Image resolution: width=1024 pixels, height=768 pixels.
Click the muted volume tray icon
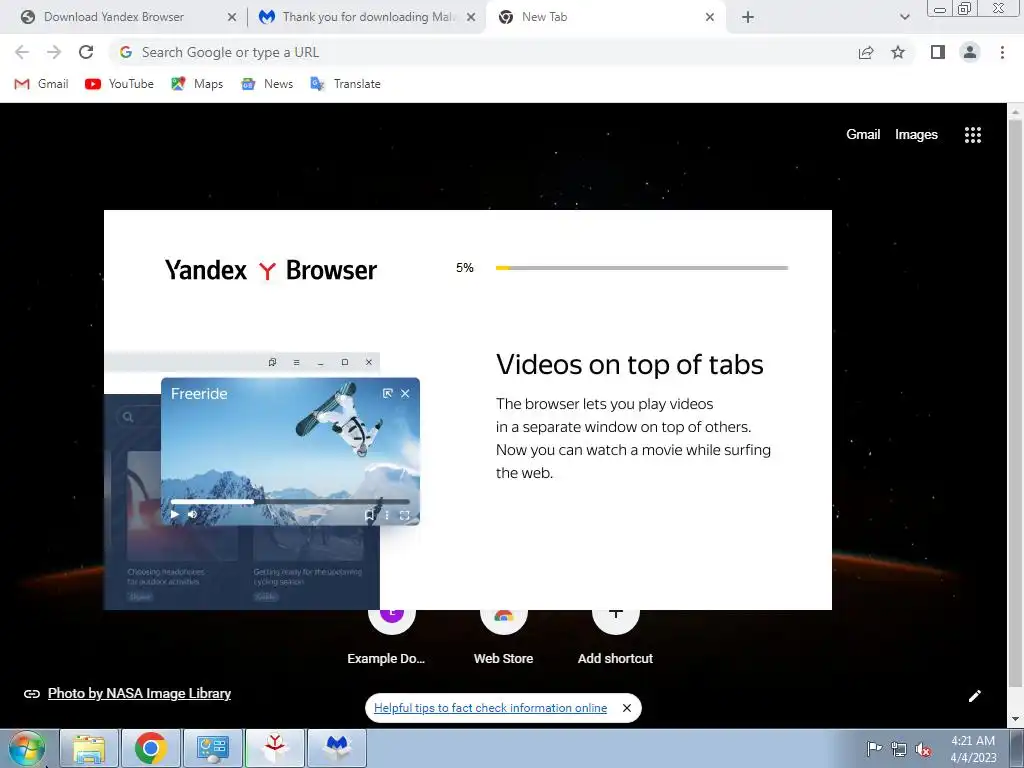[x=923, y=749]
